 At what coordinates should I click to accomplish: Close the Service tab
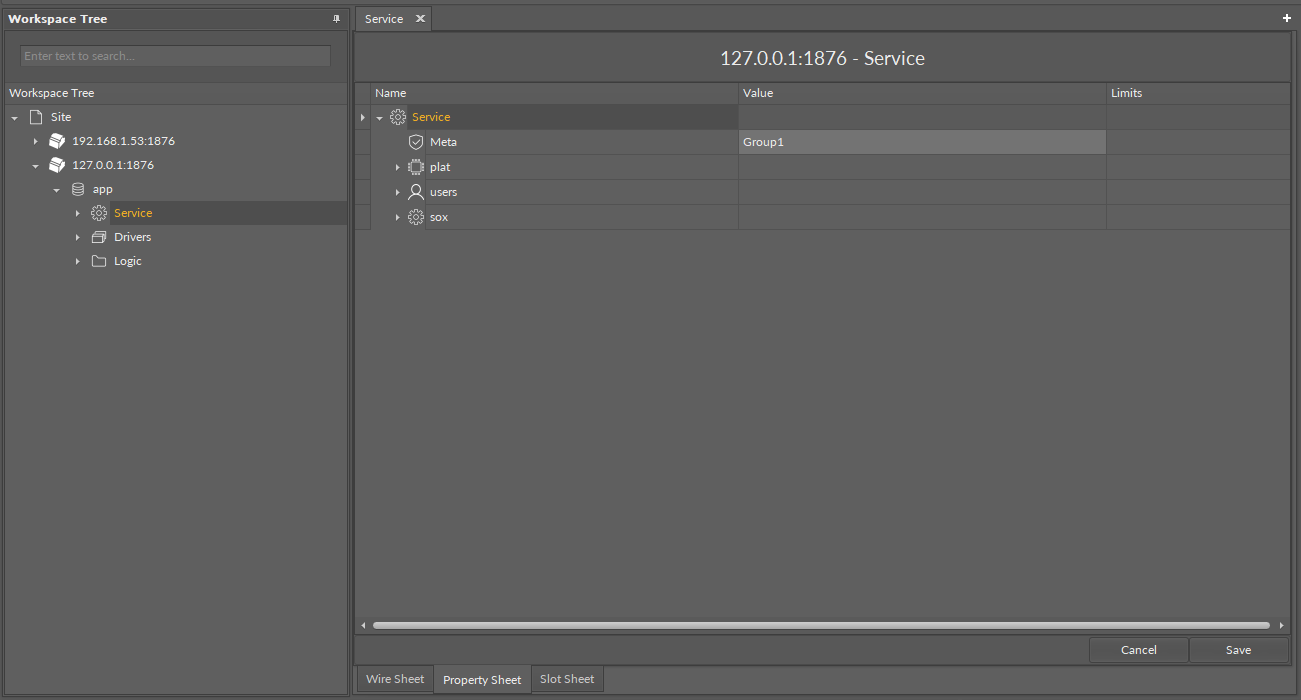[x=420, y=19]
